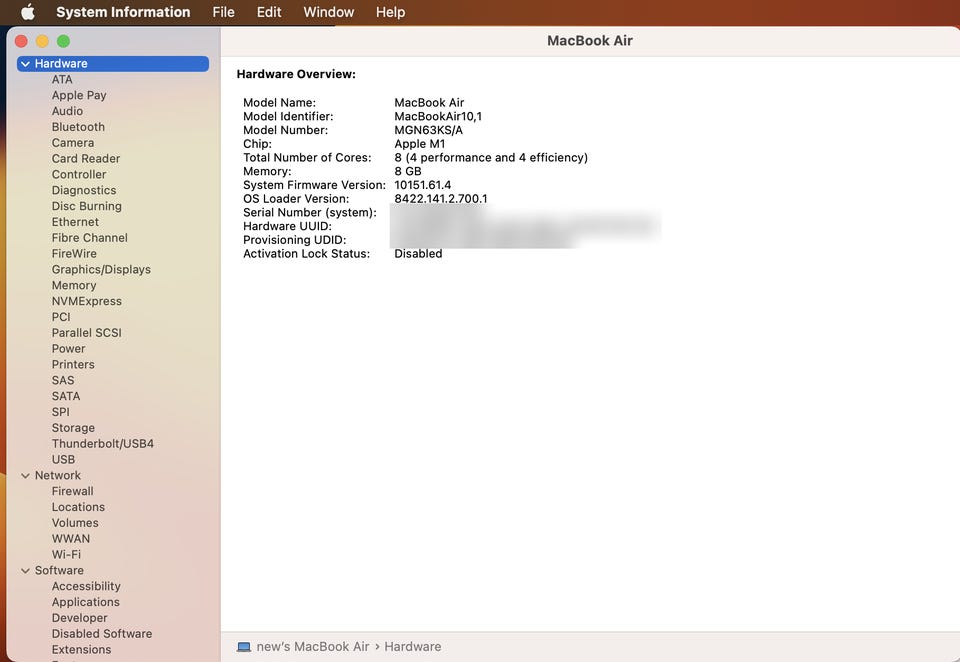This screenshot has width=960, height=662.
Task: Open the Window menu
Action: click(329, 12)
